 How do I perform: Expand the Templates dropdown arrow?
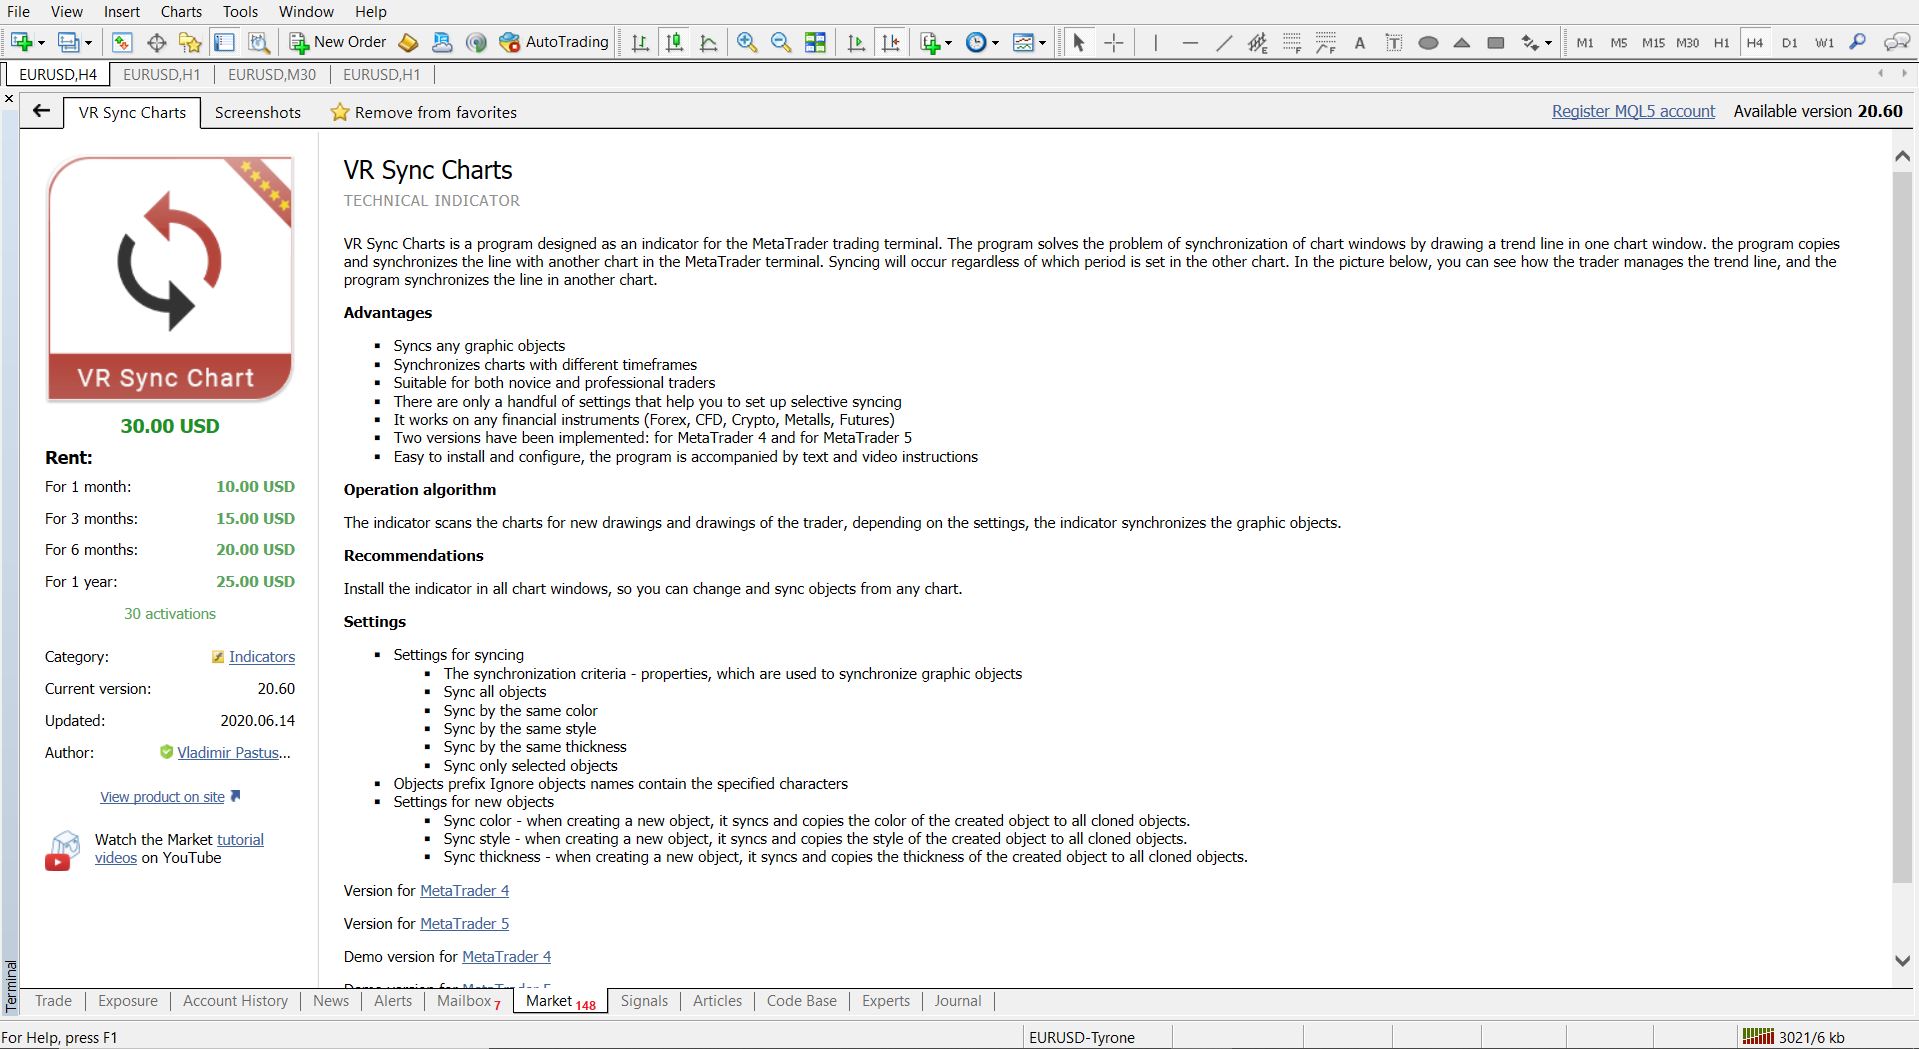pyautogui.click(x=1042, y=43)
